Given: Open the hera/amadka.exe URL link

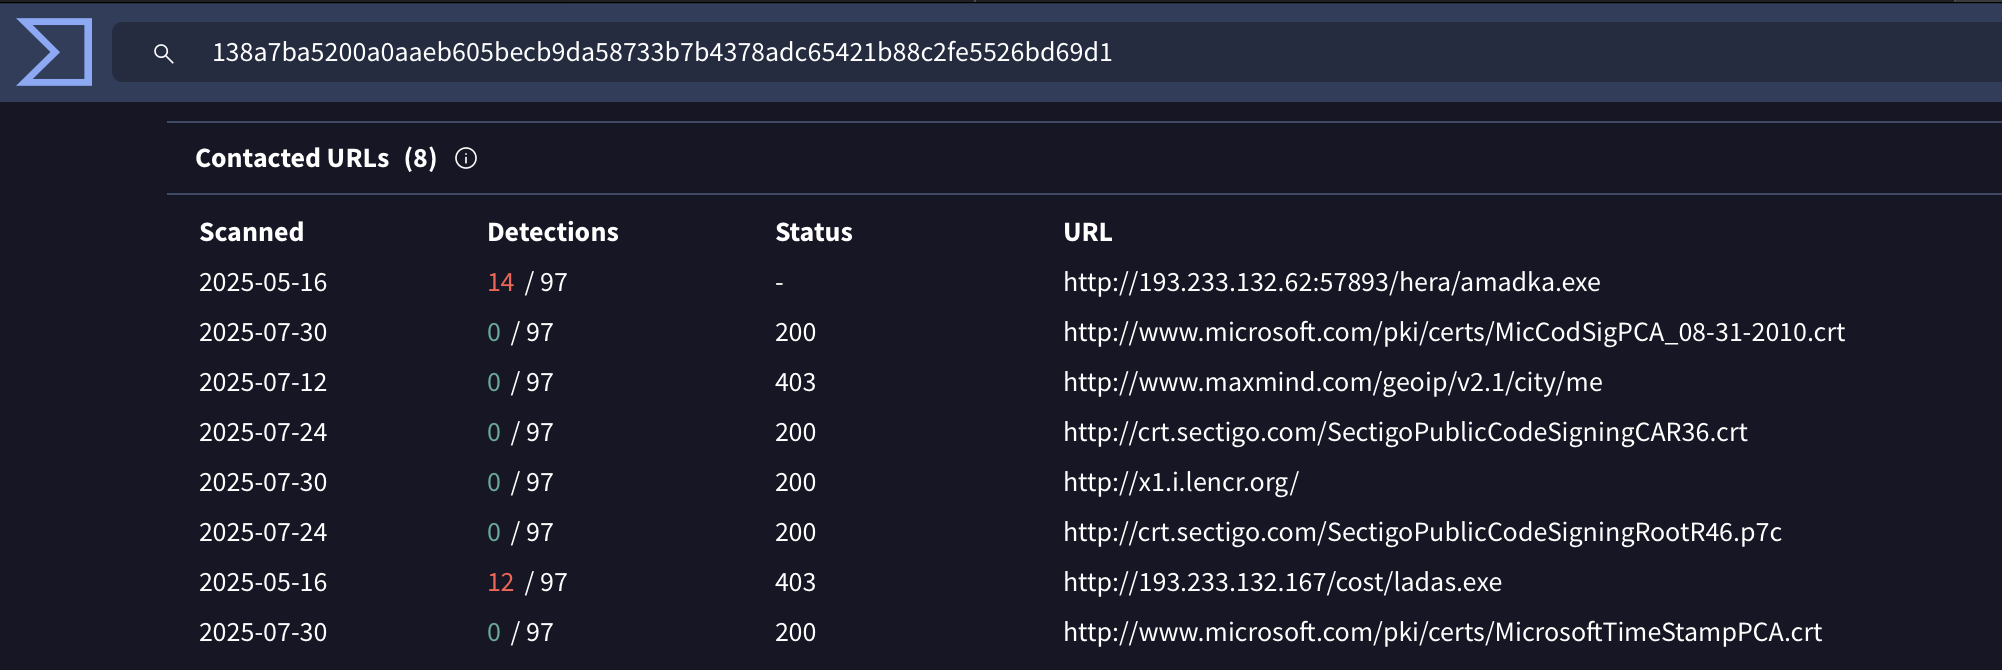Looking at the screenshot, I should [x=1332, y=282].
